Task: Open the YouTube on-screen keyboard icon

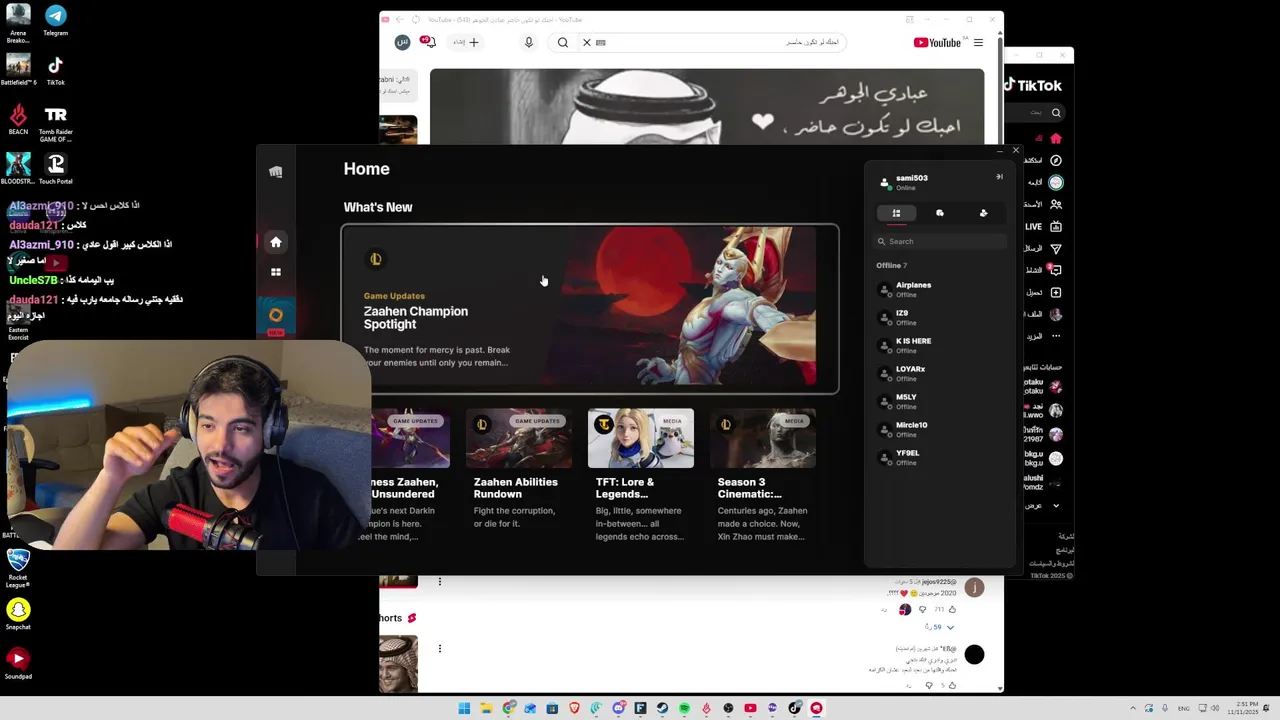Action: click(x=601, y=42)
